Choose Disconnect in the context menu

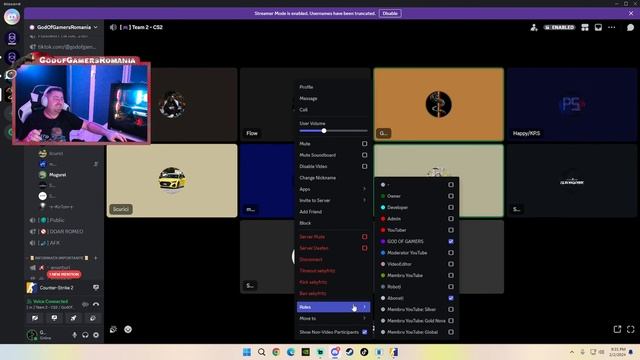click(x=333, y=260)
